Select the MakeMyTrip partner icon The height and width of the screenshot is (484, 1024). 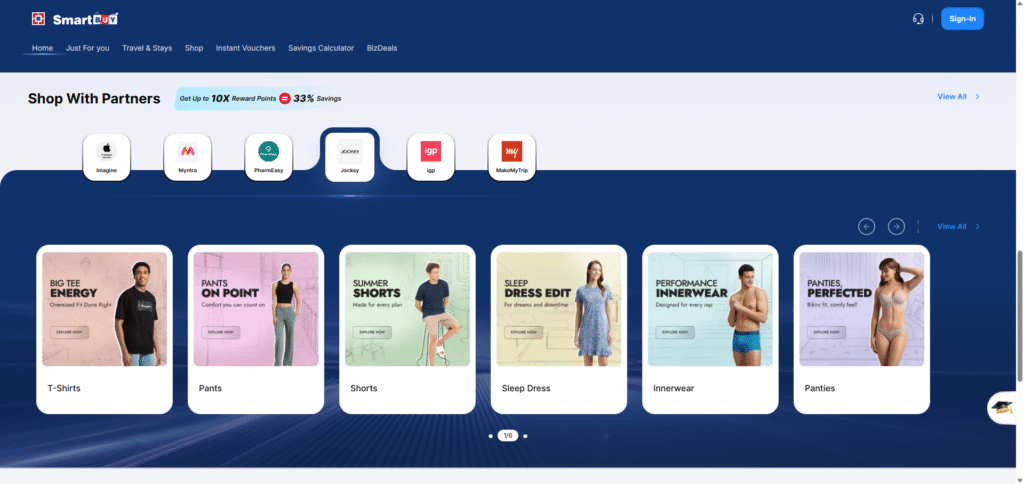click(511, 157)
